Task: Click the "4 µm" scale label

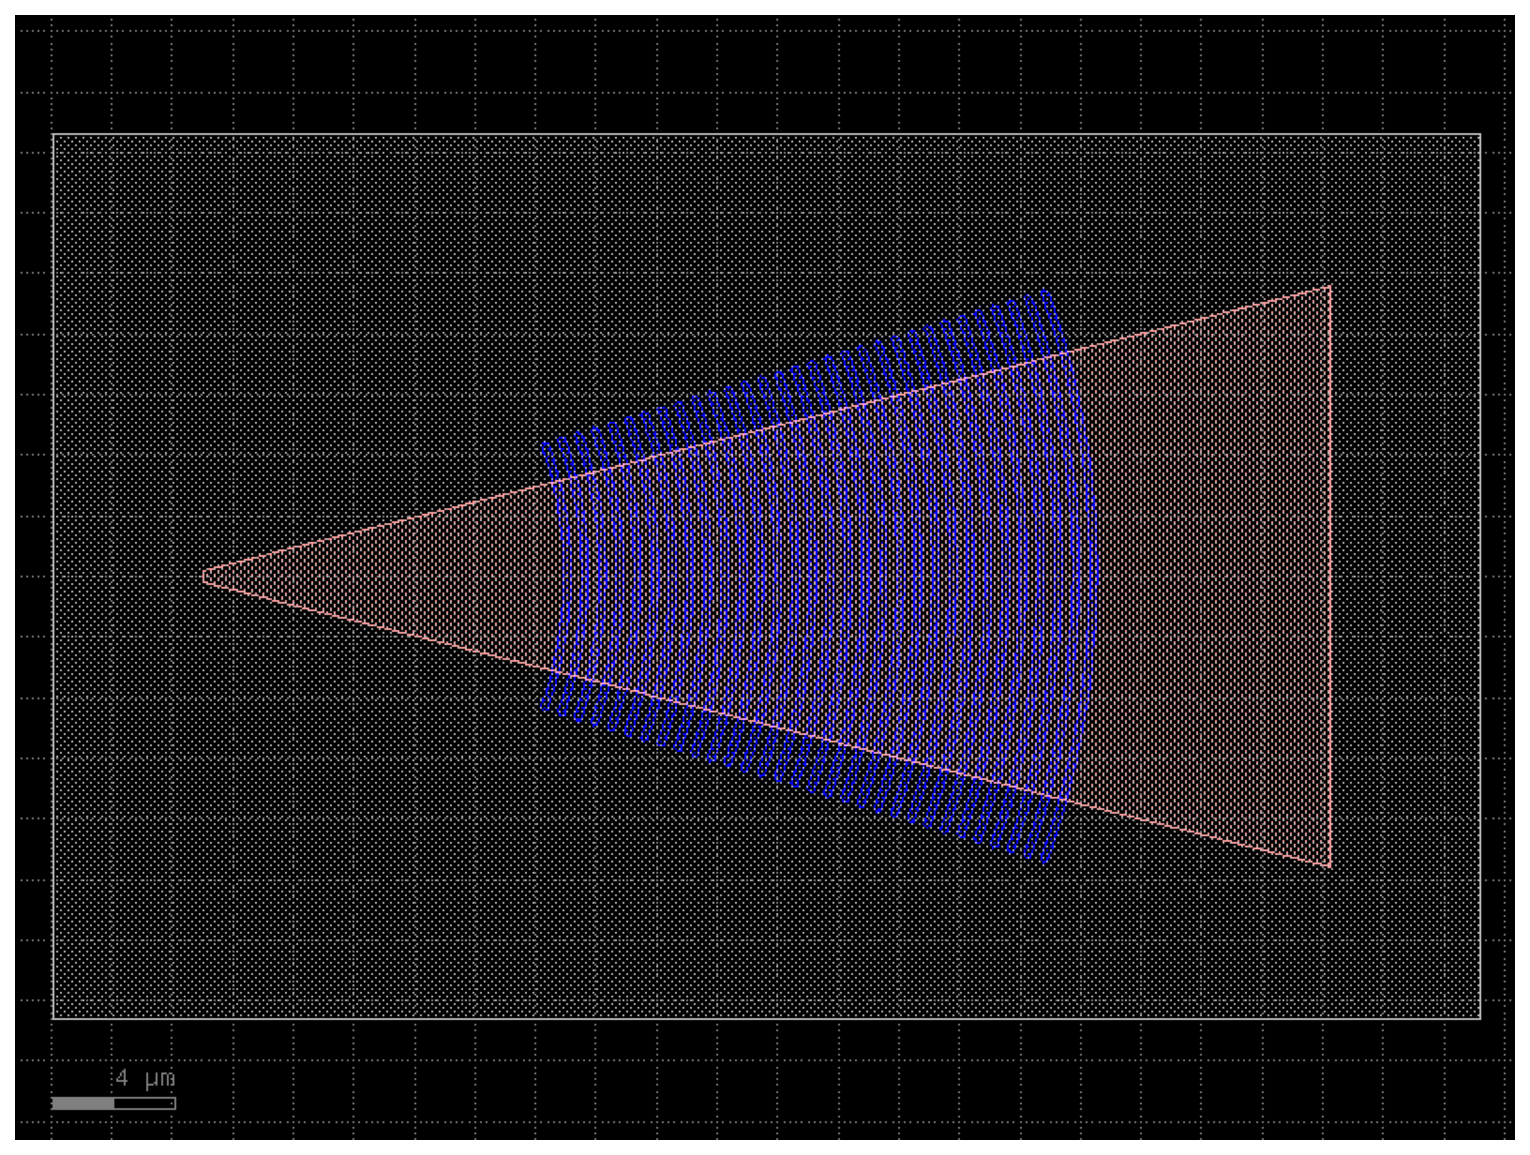Action: coord(145,1078)
